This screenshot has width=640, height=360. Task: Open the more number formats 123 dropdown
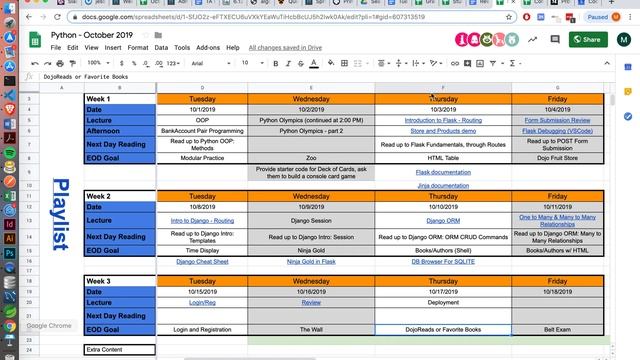(173, 63)
